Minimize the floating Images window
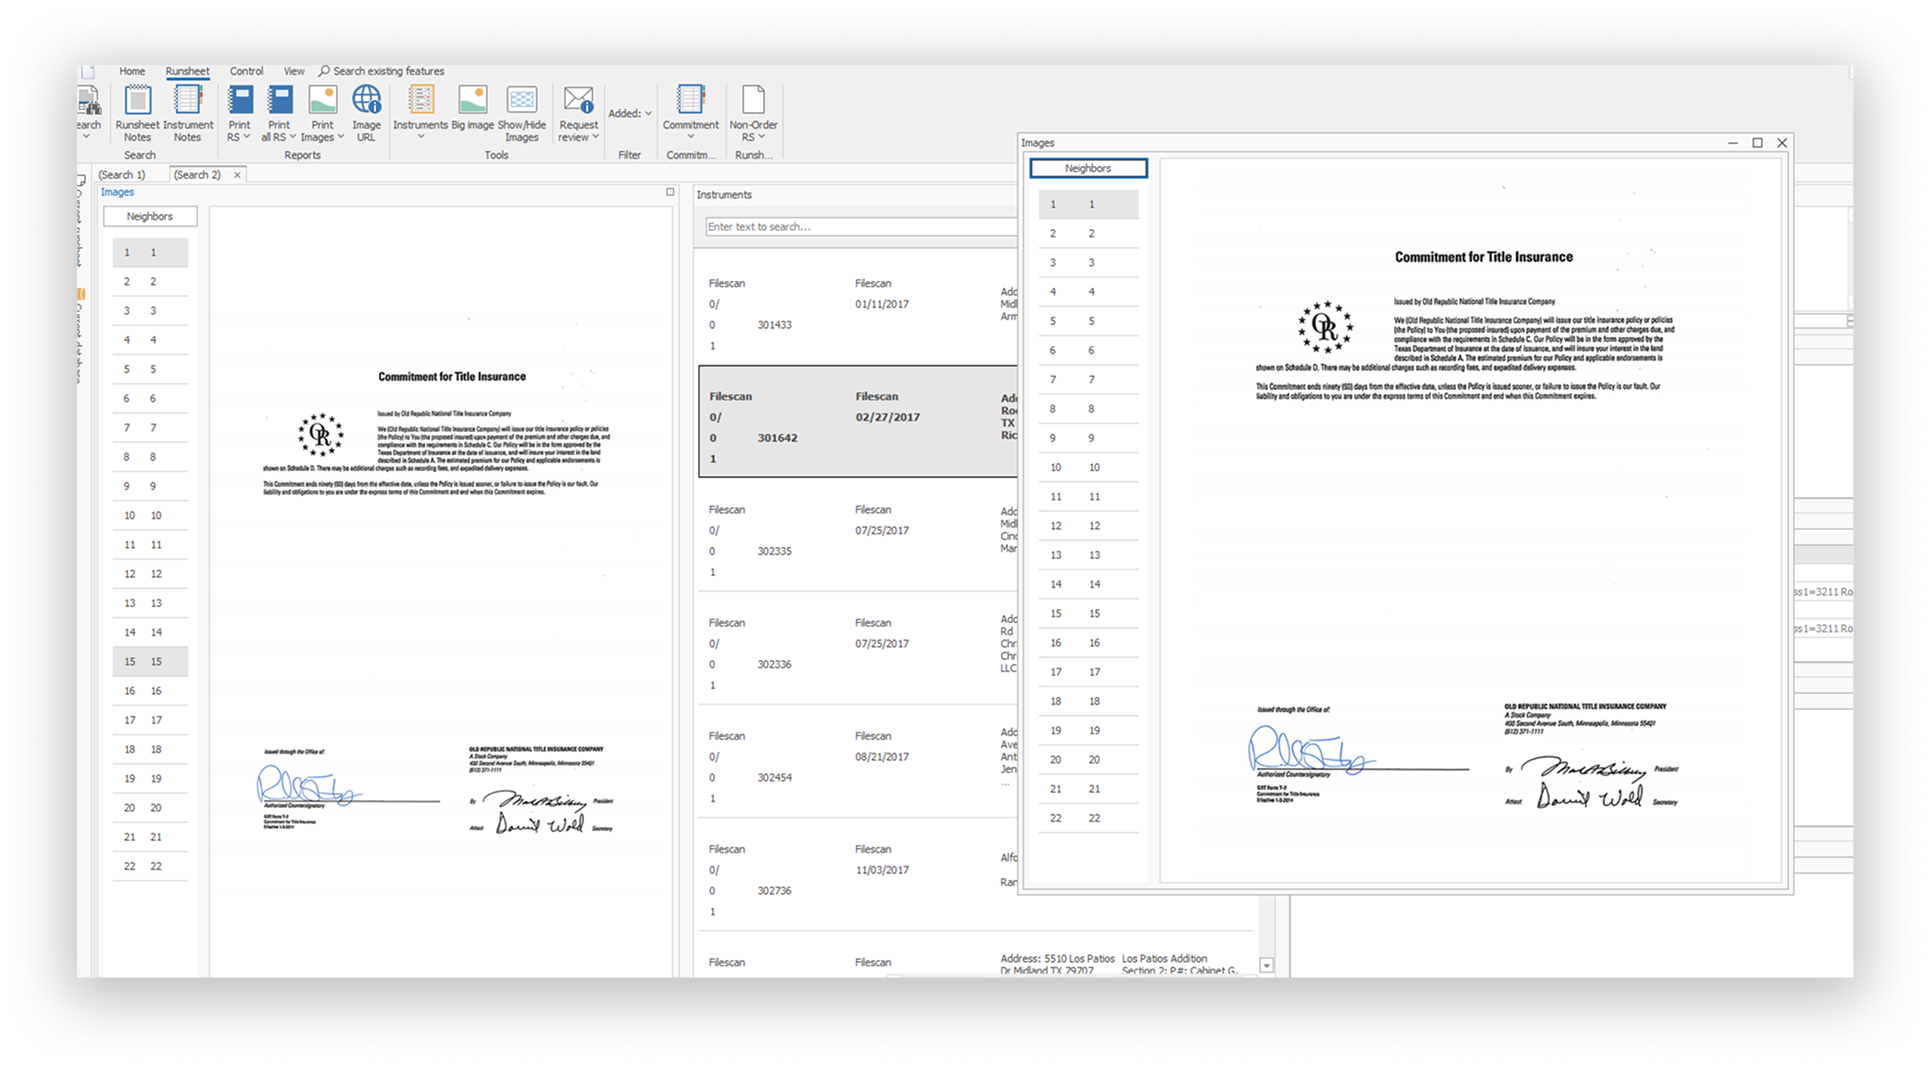 coord(1732,143)
